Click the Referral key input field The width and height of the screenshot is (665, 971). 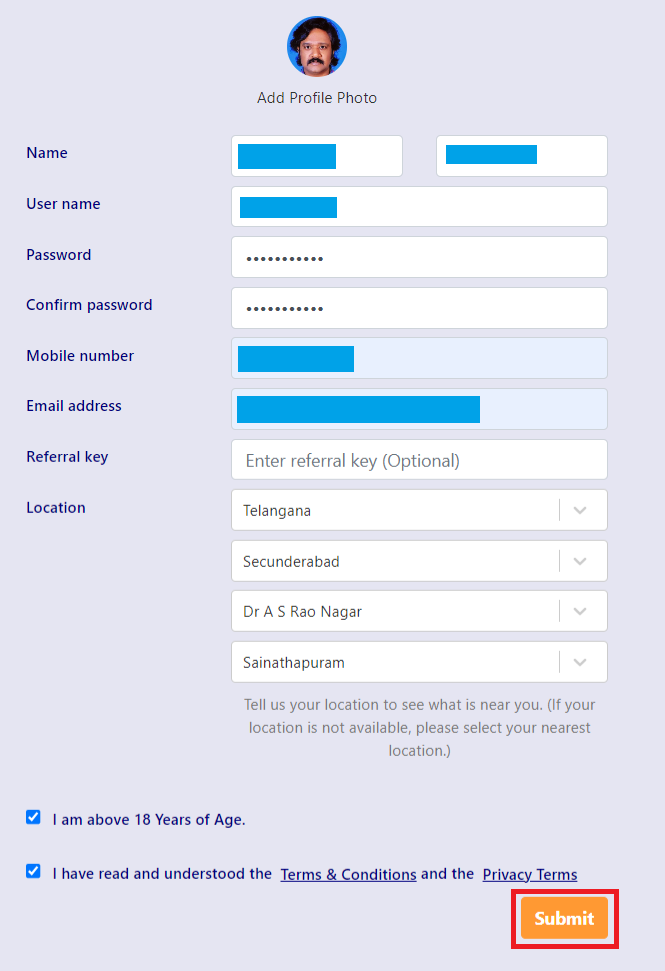[x=419, y=460]
